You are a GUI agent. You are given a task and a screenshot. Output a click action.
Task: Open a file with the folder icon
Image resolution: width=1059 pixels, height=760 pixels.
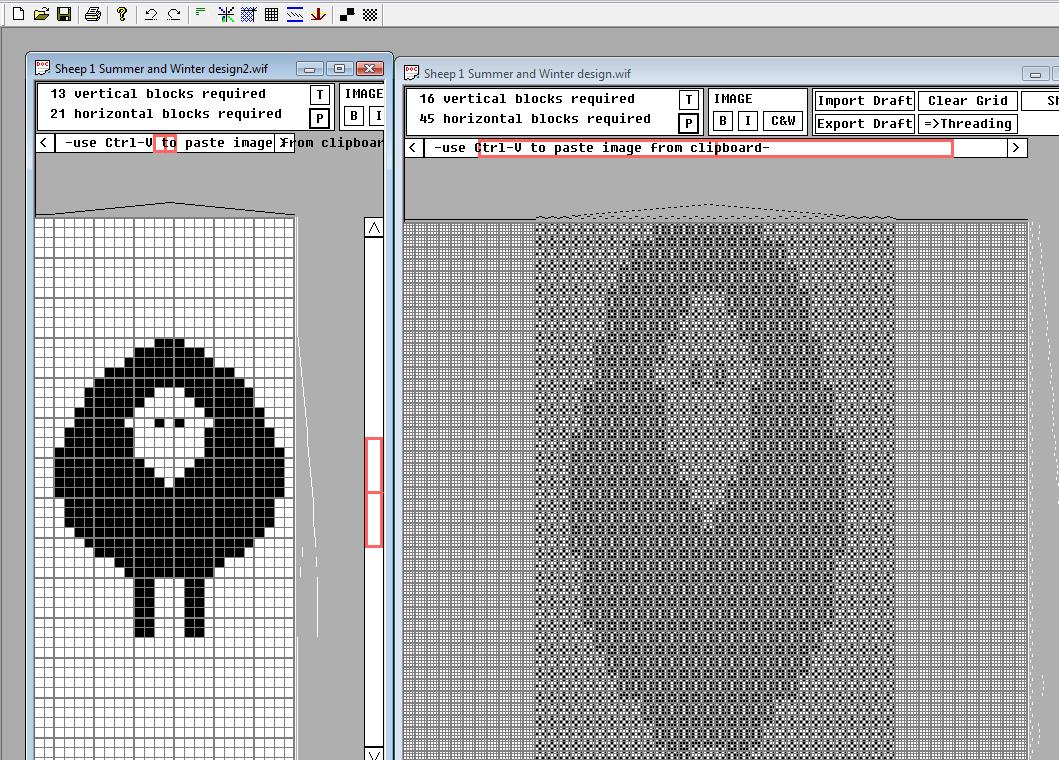pyautogui.click(x=41, y=14)
